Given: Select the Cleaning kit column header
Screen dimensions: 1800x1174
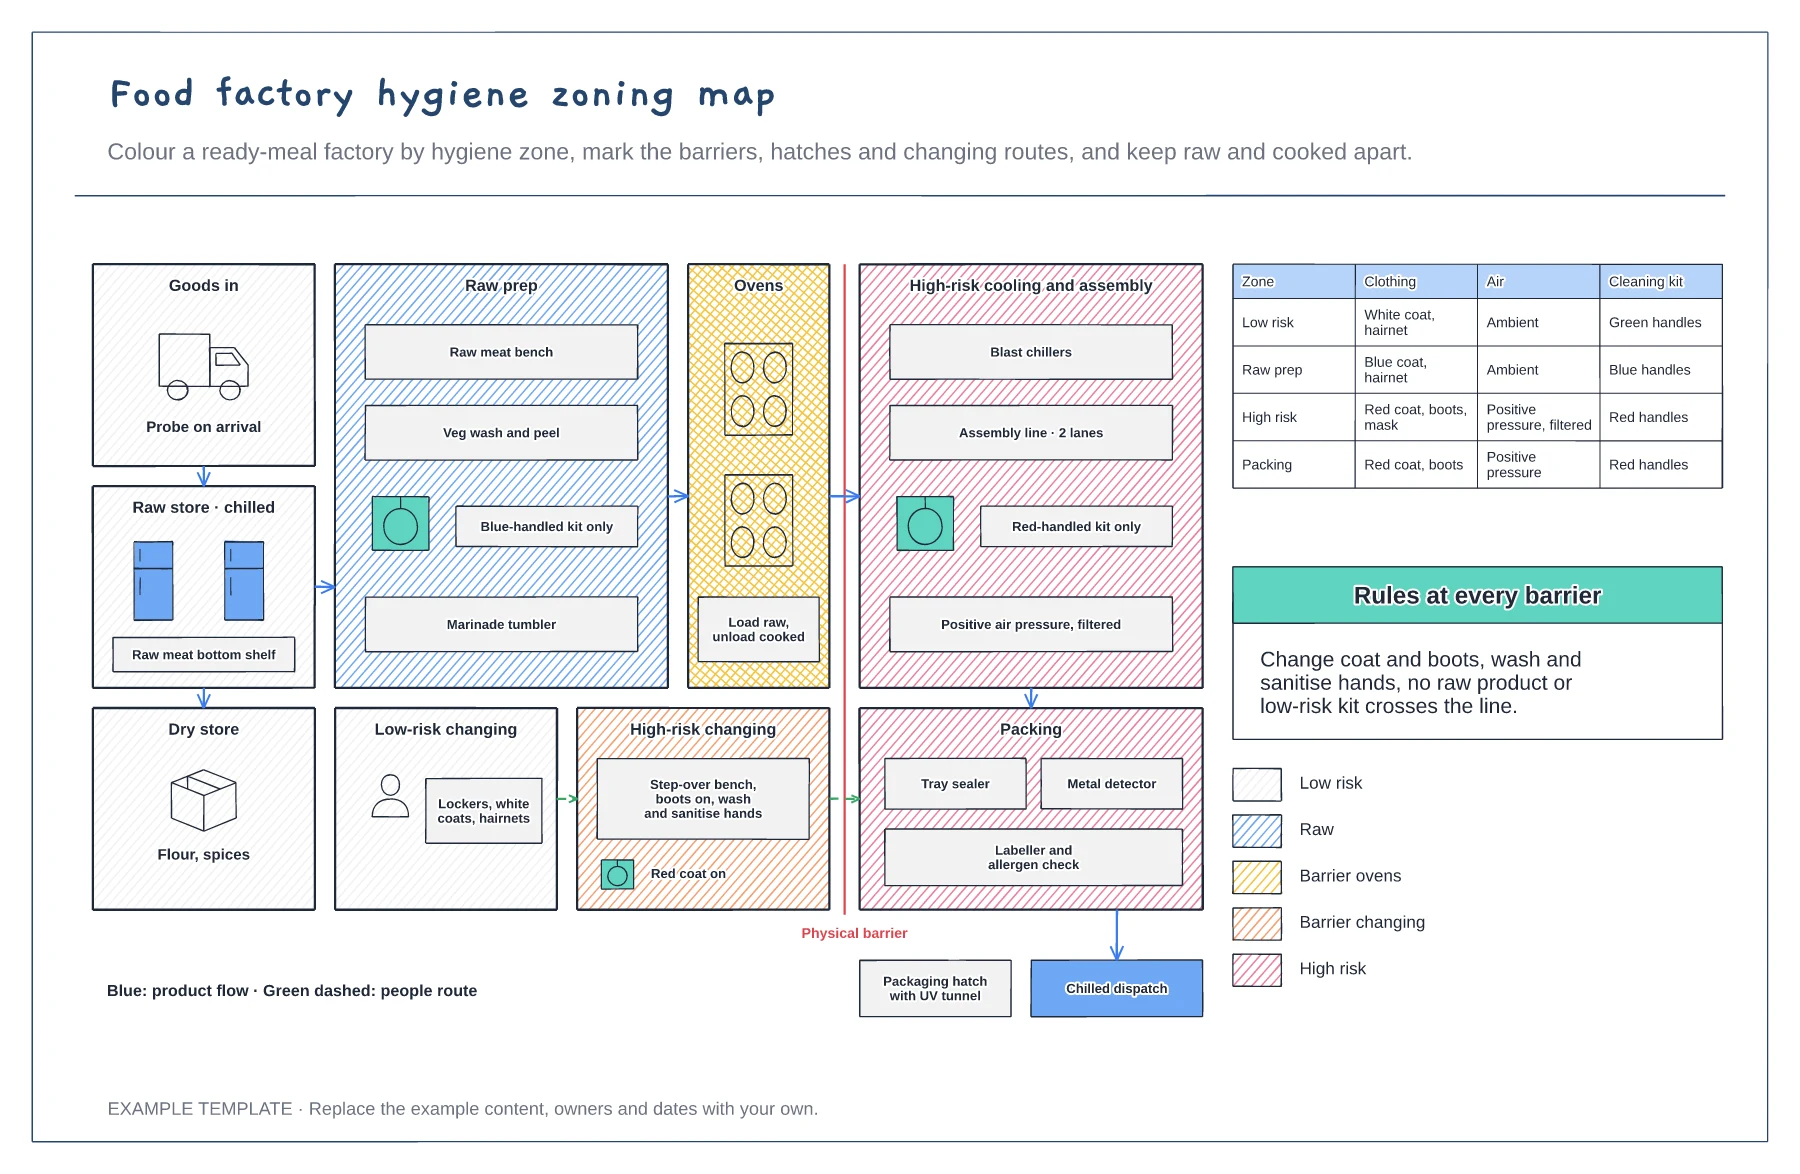Looking at the screenshot, I should pos(1661,281).
